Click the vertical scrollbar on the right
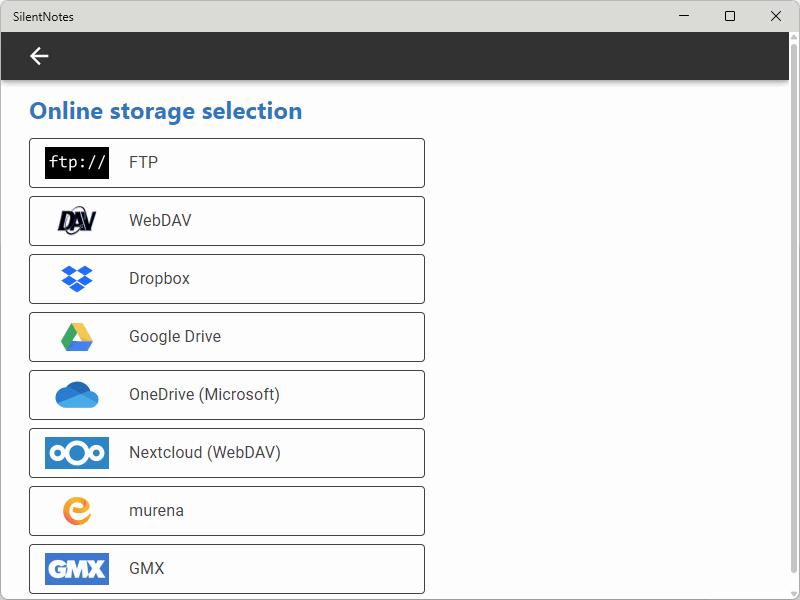 pyautogui.click(x=794, y=300)
